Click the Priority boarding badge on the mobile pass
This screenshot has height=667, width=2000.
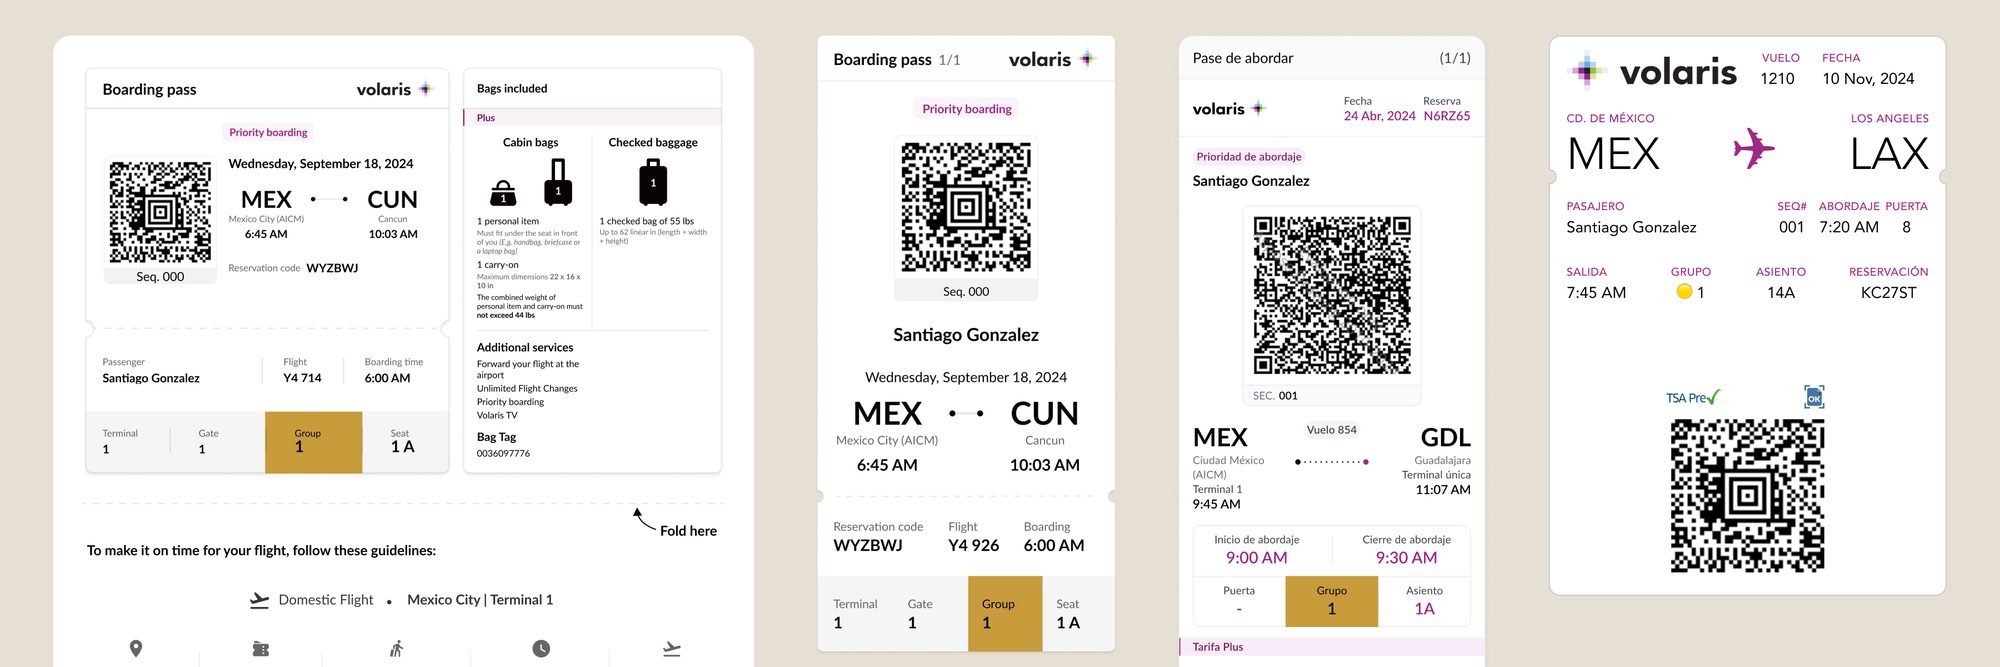click(x=967, y=109)
